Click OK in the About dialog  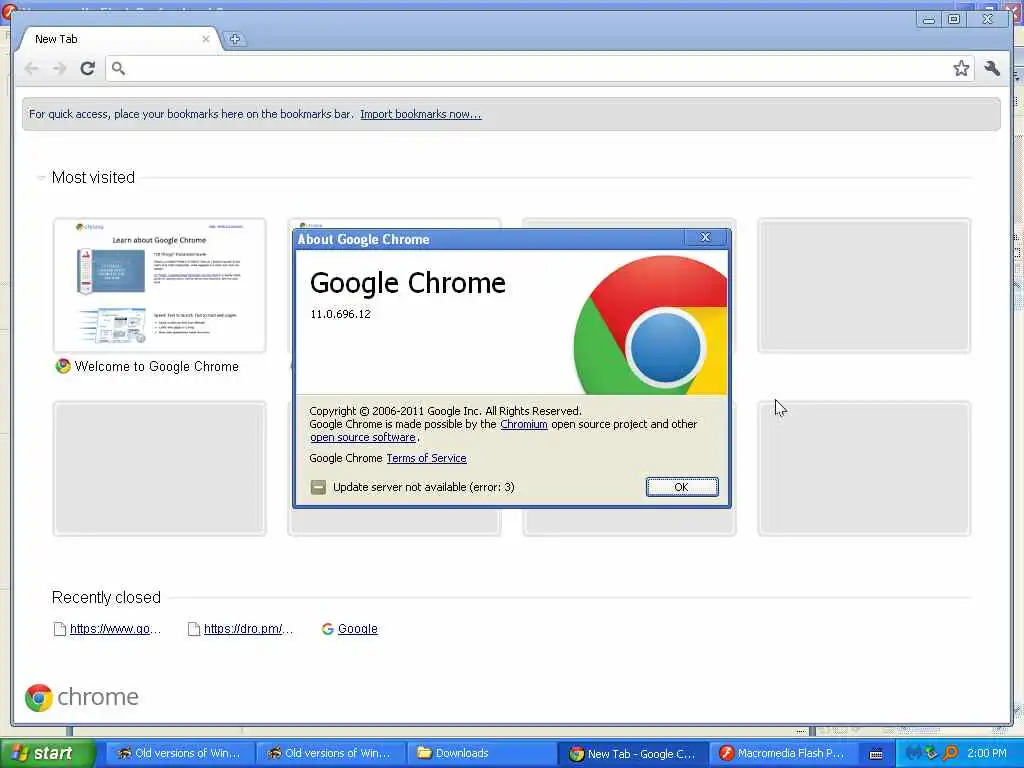(682, 487)
